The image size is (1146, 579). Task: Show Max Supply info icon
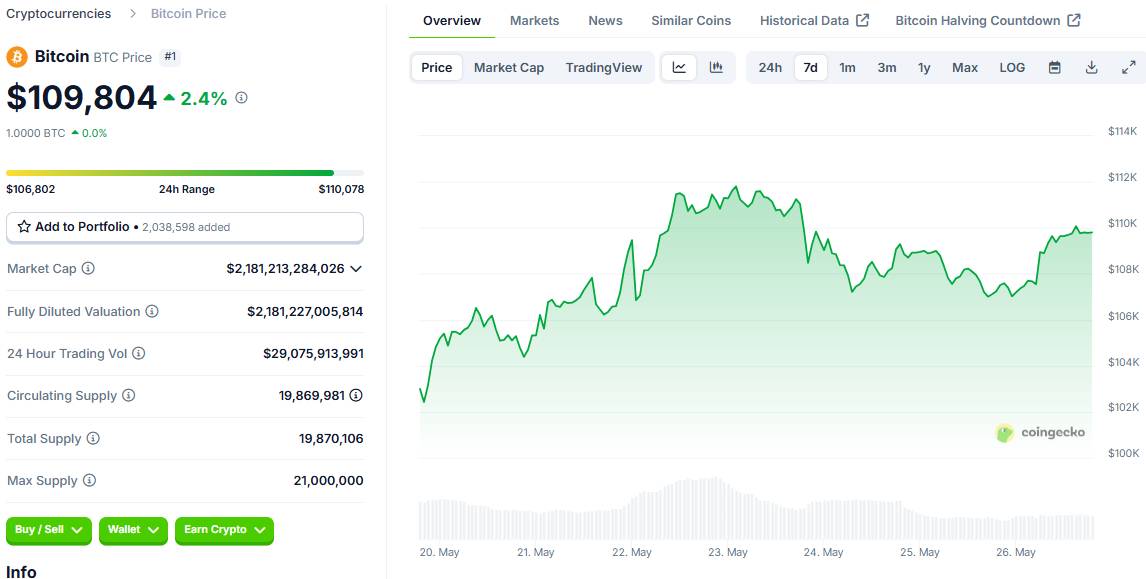pos(89,481)
